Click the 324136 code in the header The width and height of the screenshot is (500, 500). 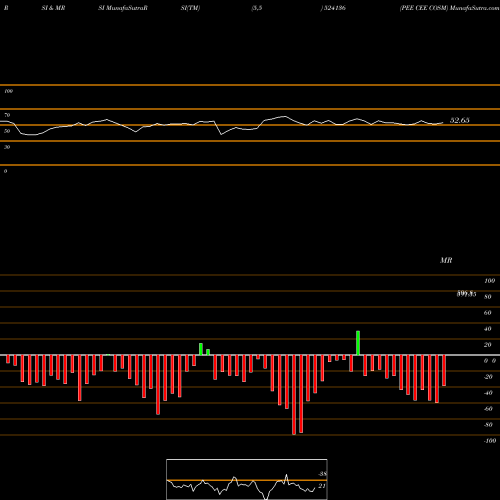pos(334,8)
